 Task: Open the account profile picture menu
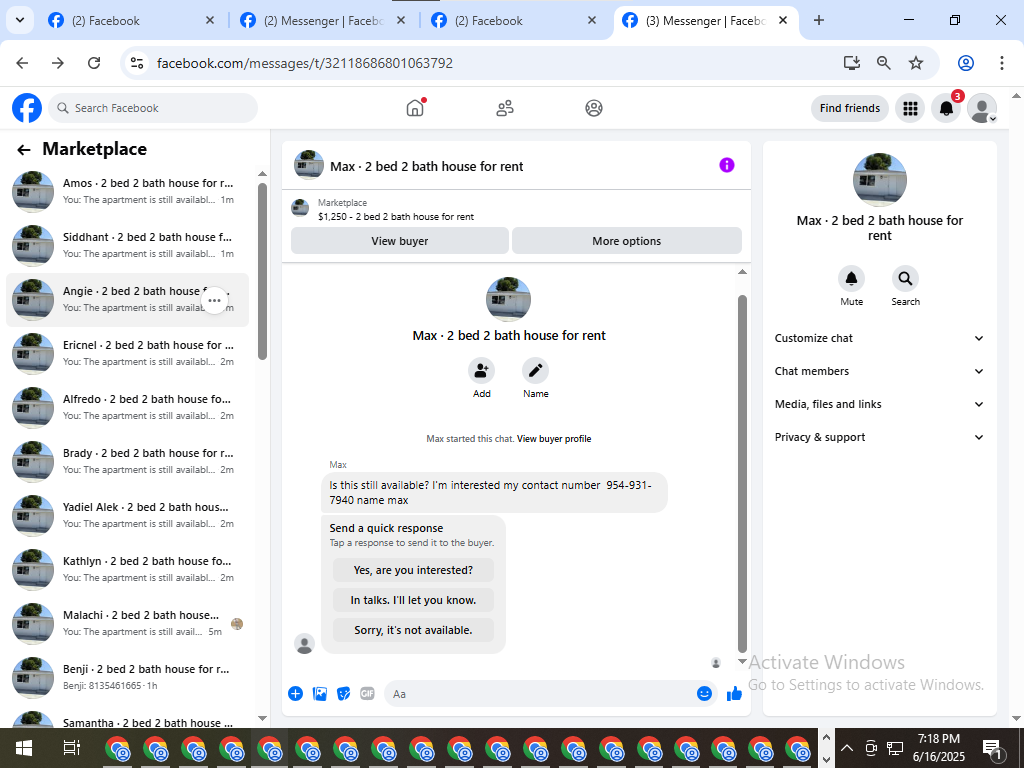[982, 108]
